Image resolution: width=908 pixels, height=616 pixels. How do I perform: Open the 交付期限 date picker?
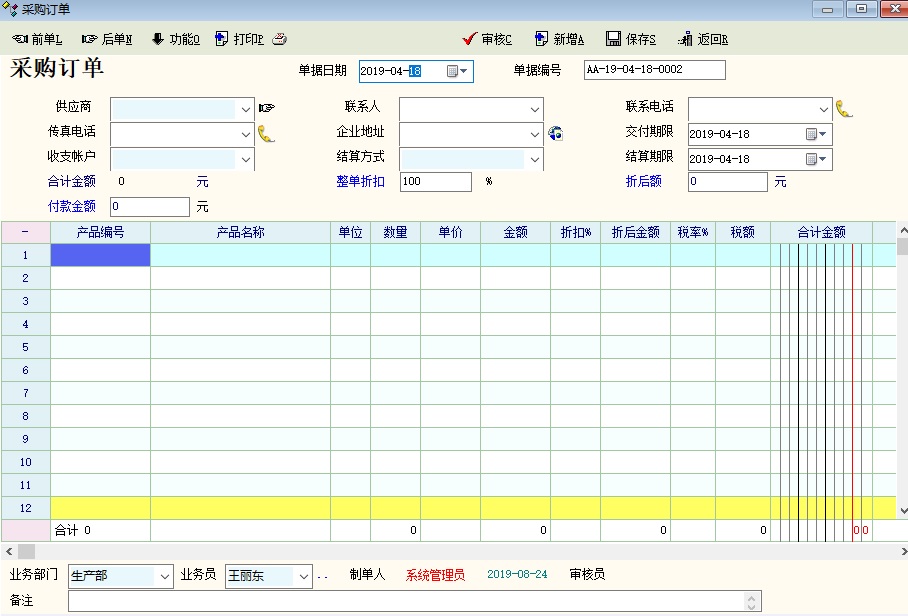[818, 134]
